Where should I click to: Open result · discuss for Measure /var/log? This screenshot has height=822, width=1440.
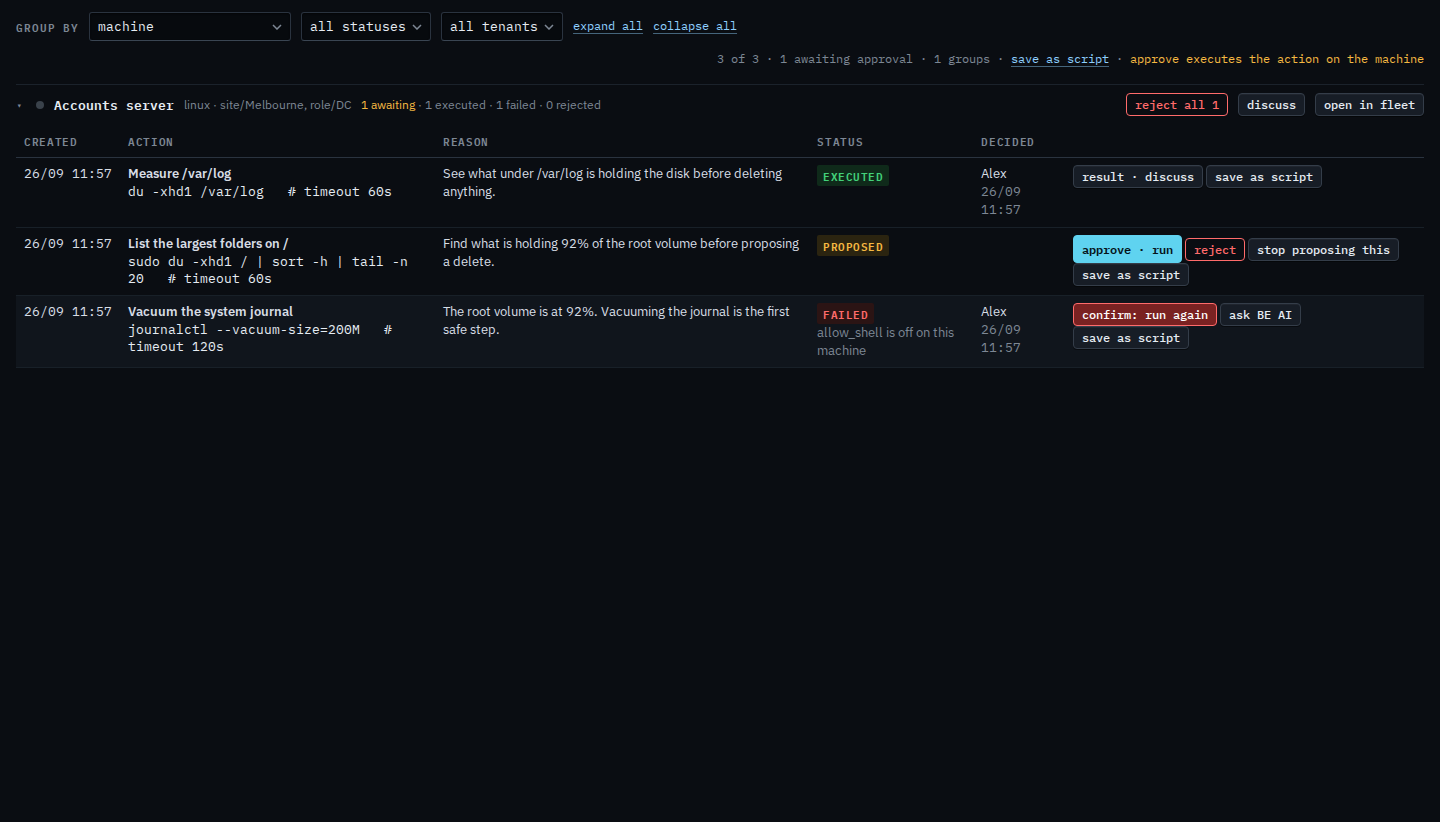coord(1138,177)
